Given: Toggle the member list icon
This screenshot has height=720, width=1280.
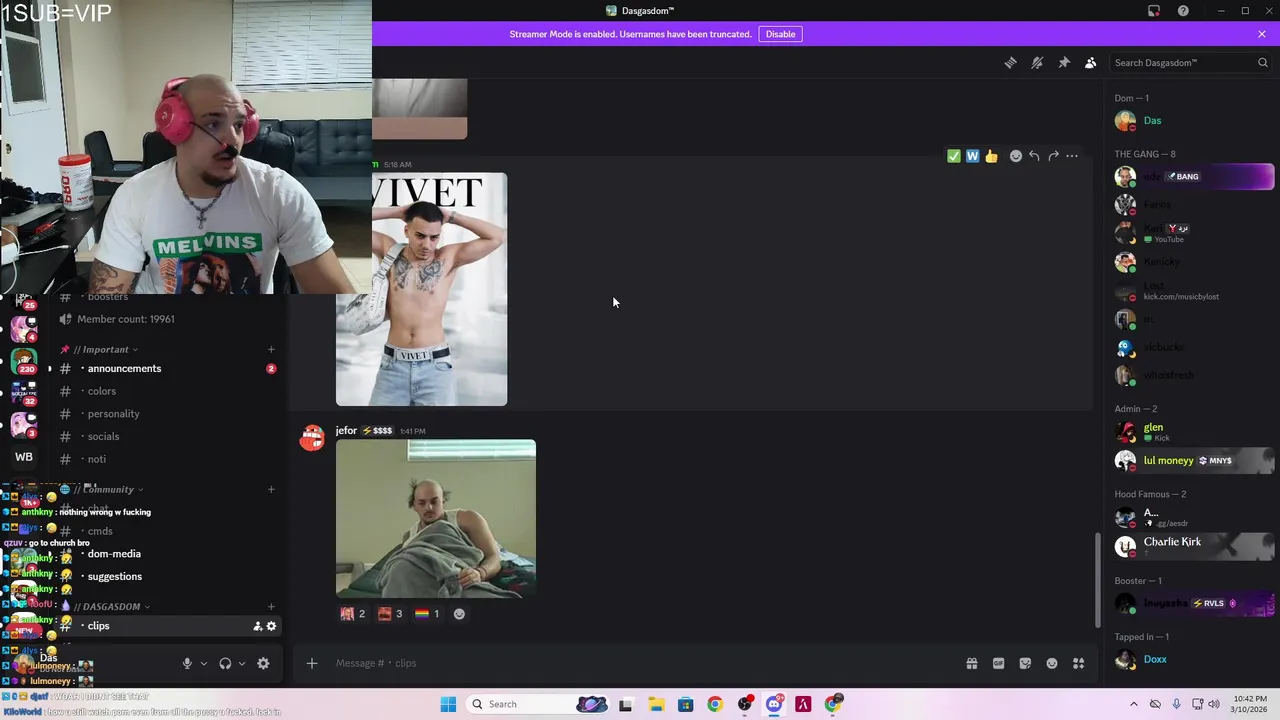Looking at the screenshot, I should 1091,62.
